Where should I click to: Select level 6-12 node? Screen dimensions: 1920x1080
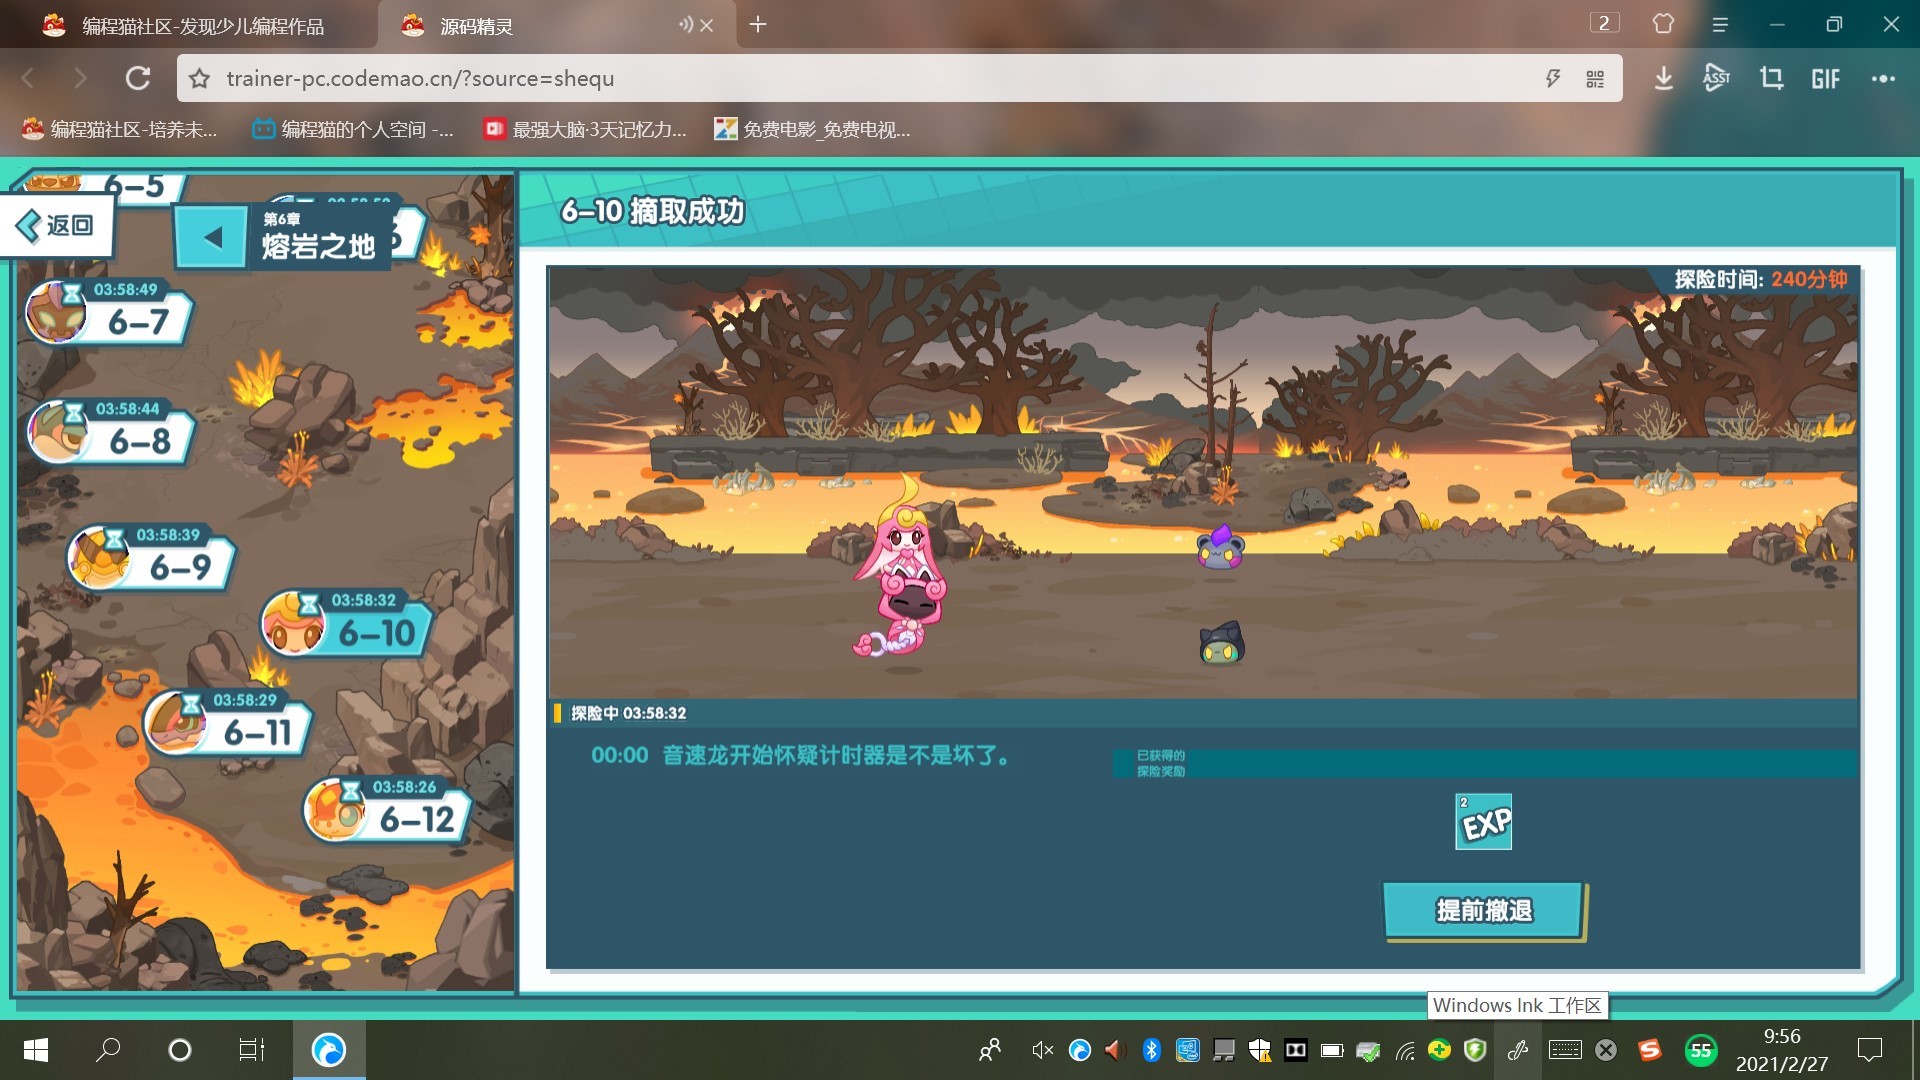click(x=387, y=810)
